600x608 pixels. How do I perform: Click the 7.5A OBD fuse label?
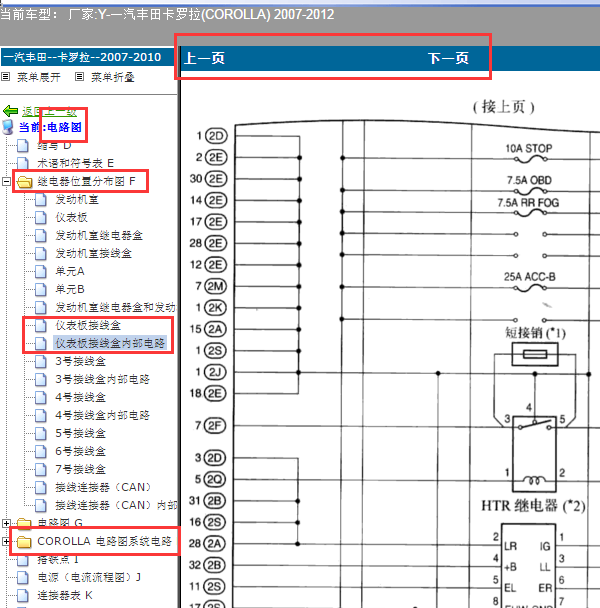coord(529,180)
